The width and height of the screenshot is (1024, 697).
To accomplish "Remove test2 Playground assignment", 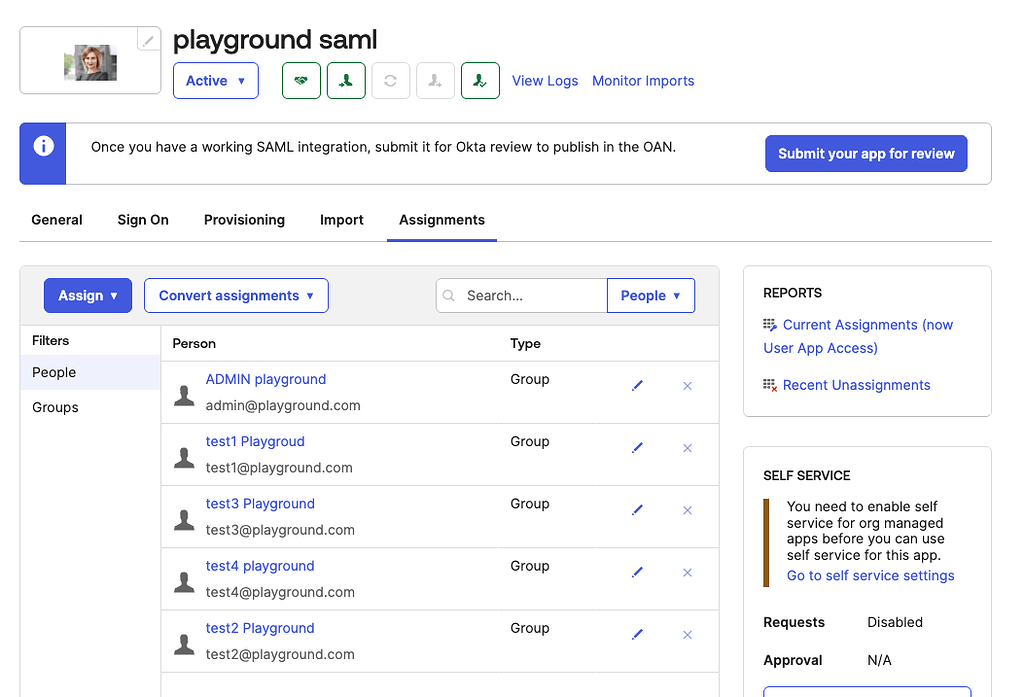I will (687, 635).
